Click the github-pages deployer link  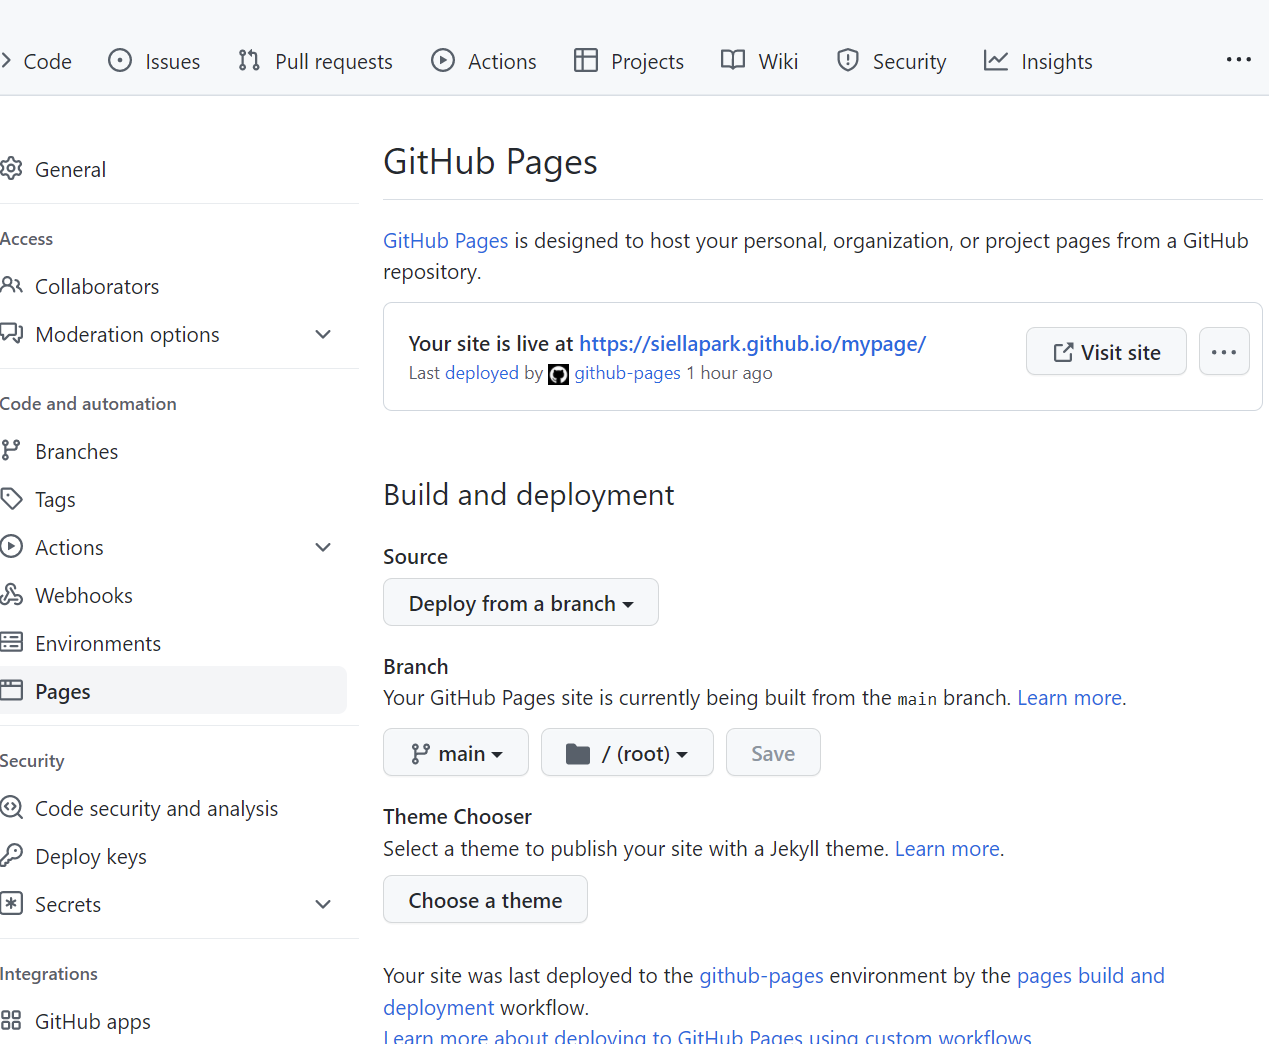pos(627,373)
